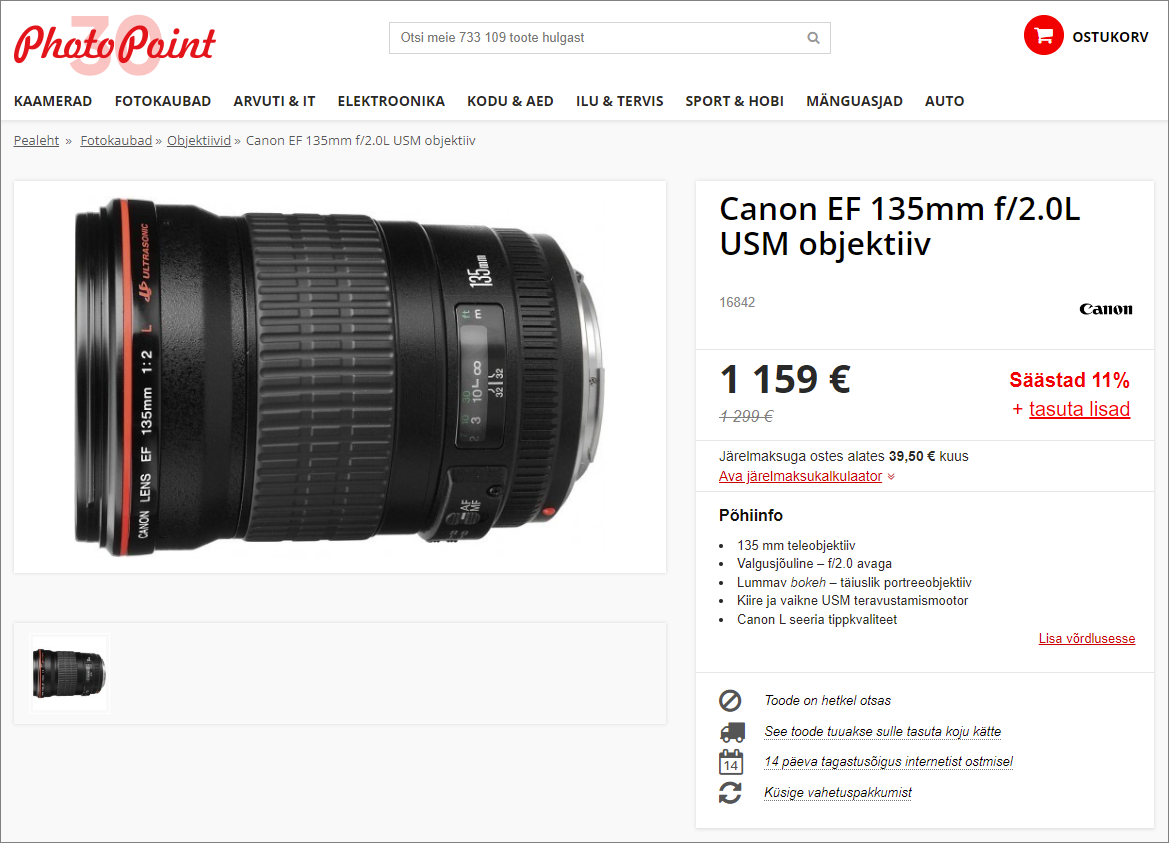Image resolution: width=1169 pixels, height=843 pixels.
Task: Click the search magnifier icon
Action: tap(813, 38)
